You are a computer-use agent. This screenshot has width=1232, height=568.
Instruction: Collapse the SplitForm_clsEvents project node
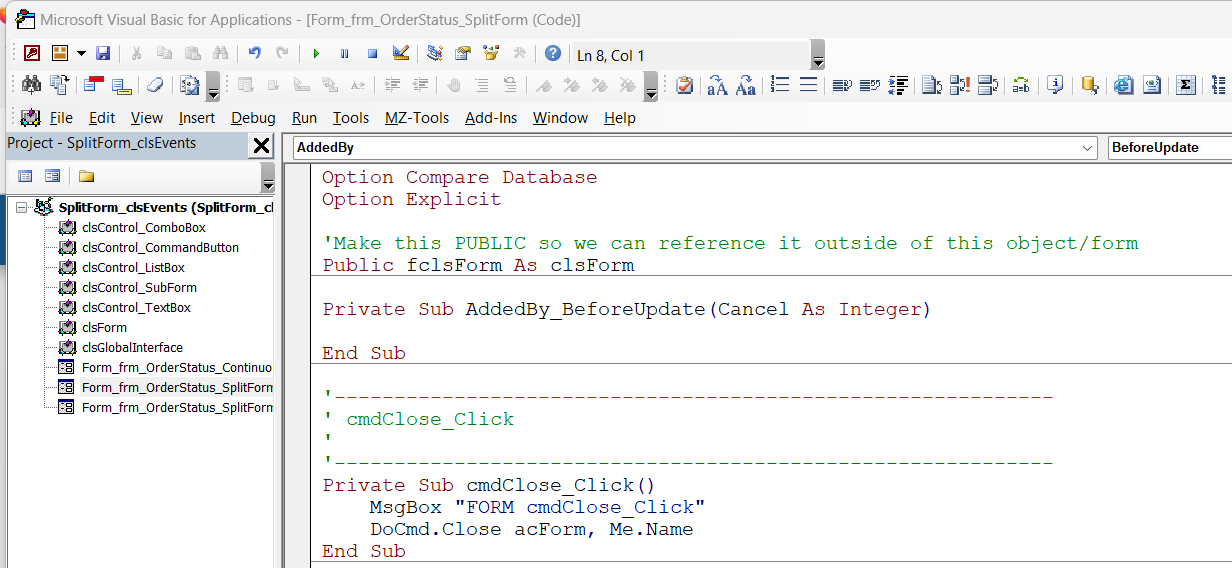point(22,208)
